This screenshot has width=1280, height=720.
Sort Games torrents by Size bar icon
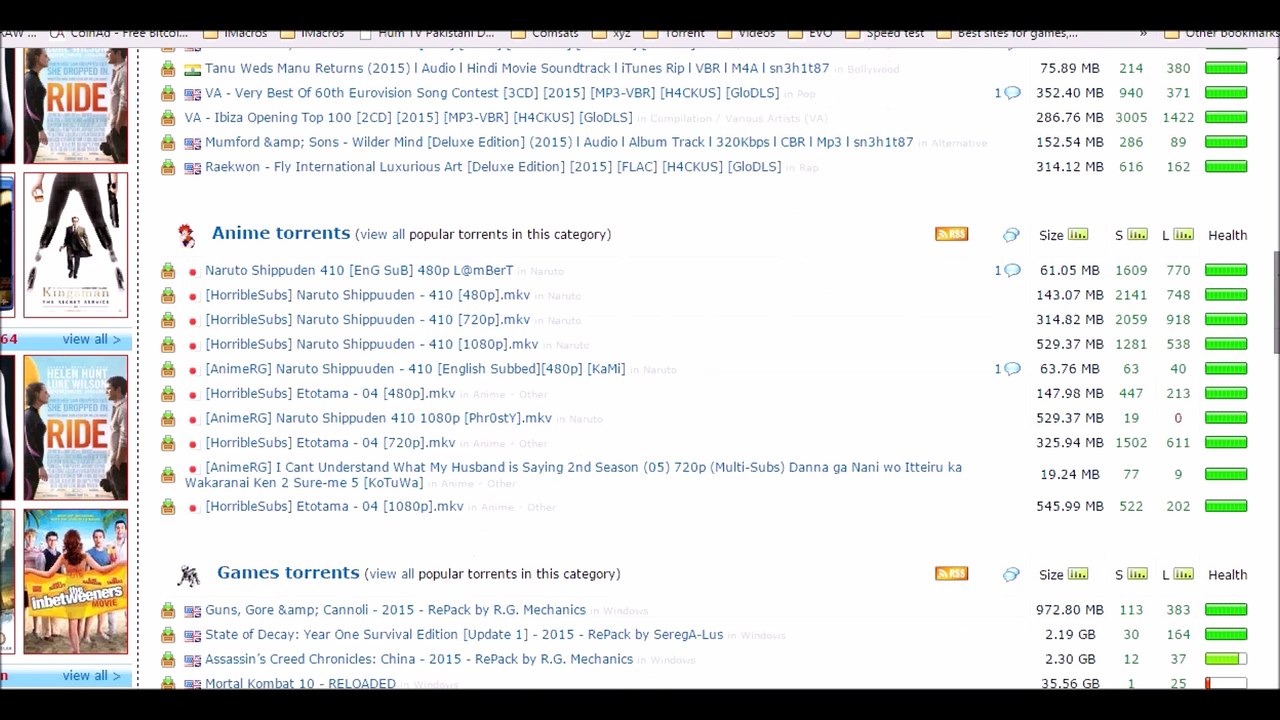pos(1077,574)
